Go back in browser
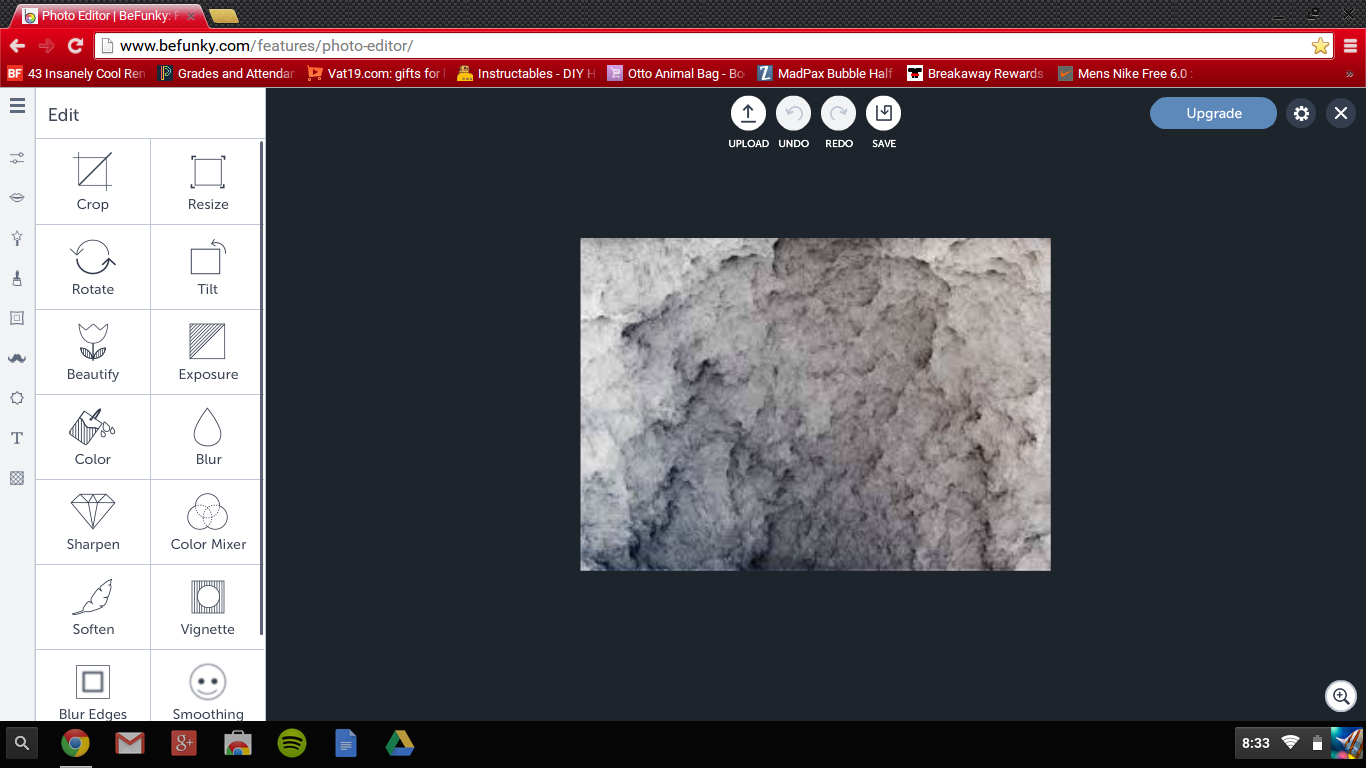 tap(17, 46)
